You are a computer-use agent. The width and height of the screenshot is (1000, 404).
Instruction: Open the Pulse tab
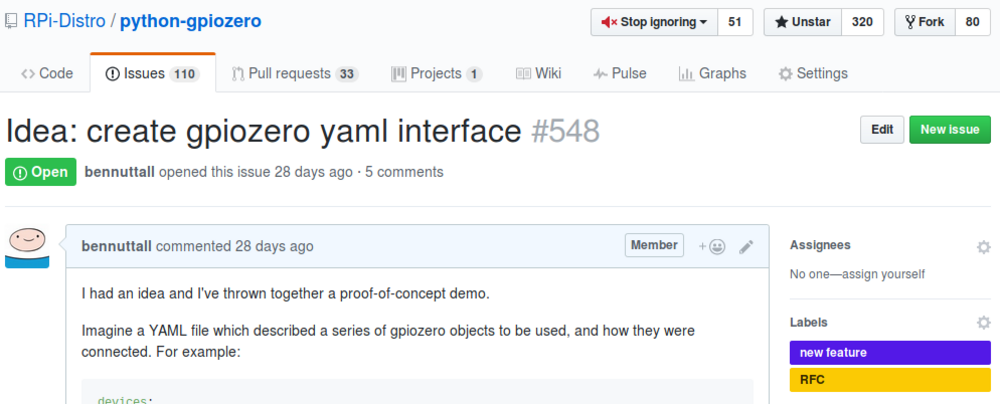pyautogui.click(x=619, y=73)
